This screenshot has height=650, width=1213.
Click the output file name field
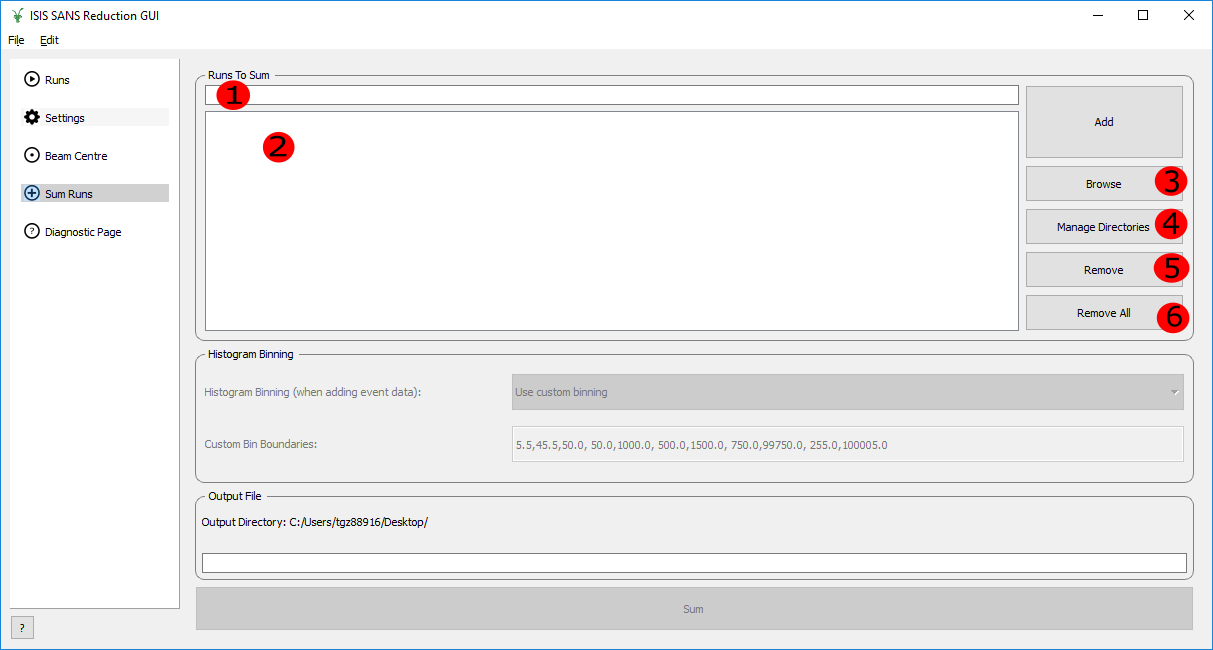(693, 563)
